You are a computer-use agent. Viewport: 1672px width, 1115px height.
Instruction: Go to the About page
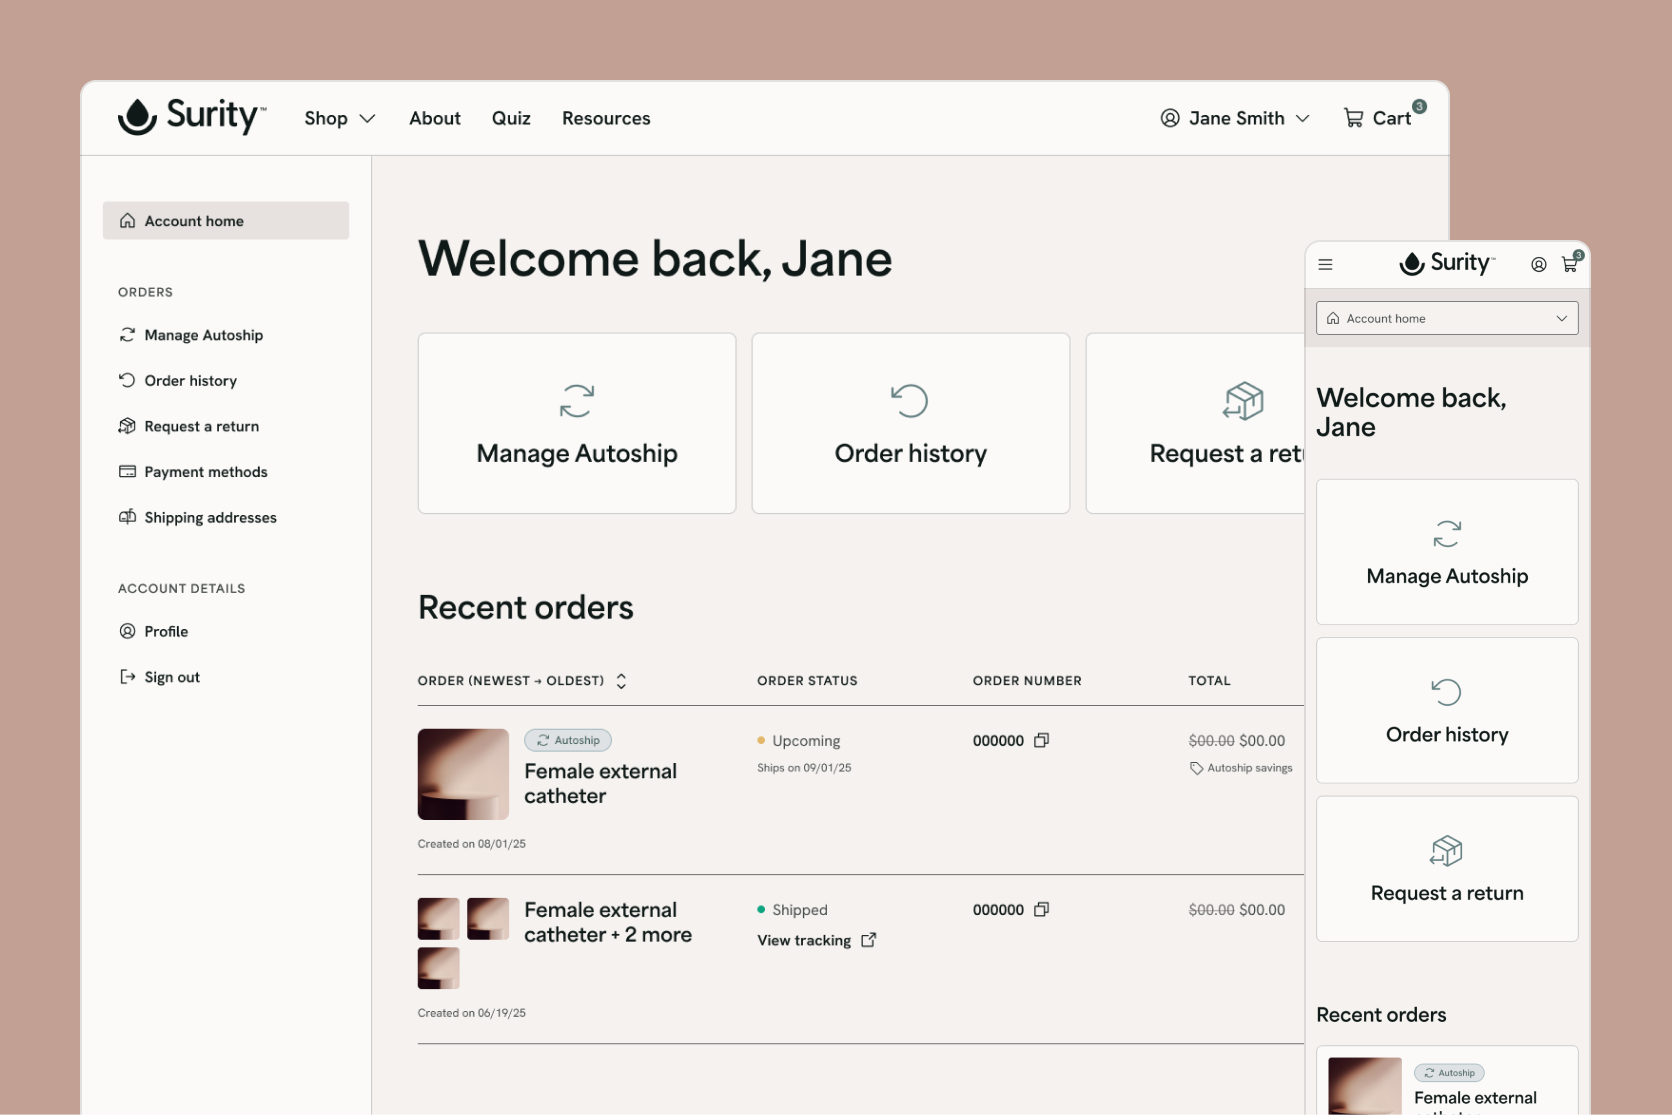click(434, 118)
